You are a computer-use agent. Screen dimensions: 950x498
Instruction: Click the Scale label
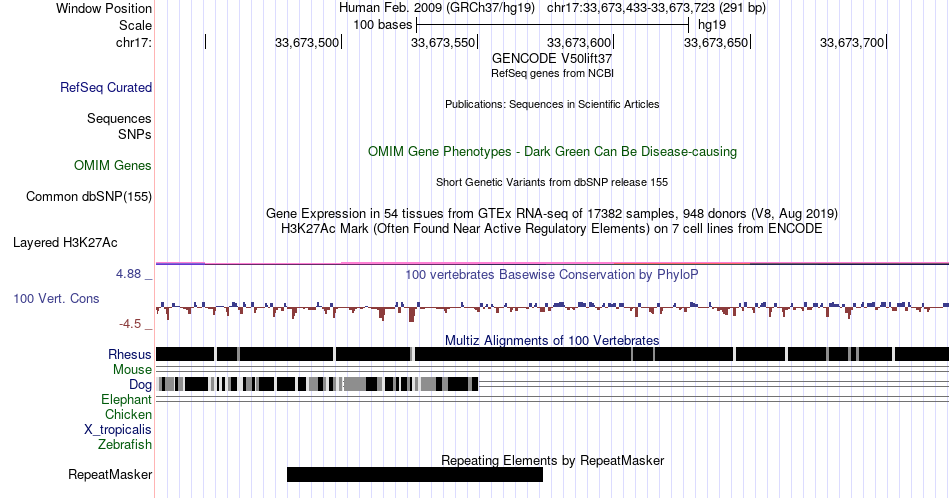[135, 25]
